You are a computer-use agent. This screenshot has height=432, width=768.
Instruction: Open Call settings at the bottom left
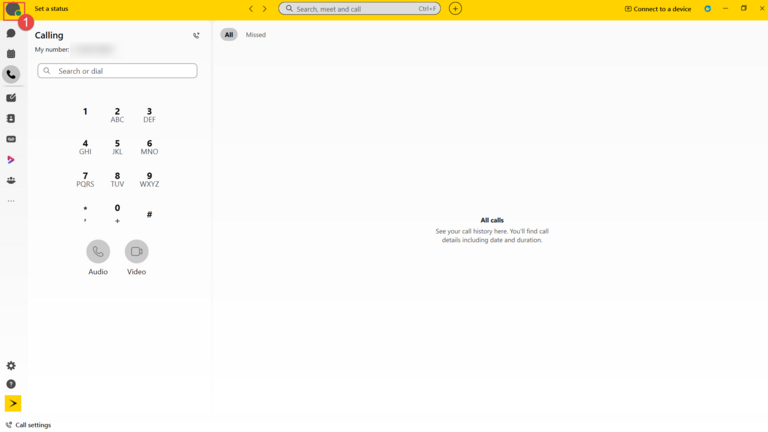coord(28,425)
